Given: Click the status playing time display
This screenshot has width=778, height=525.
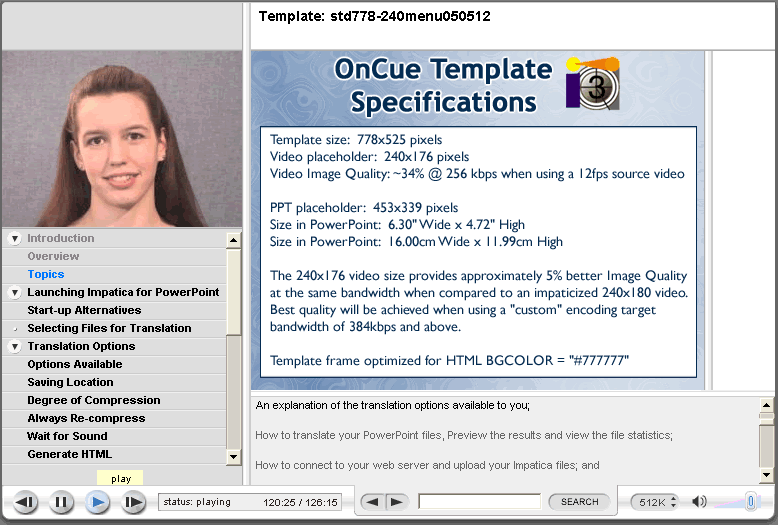Looking at the screenshot, I should click(251, 502).
